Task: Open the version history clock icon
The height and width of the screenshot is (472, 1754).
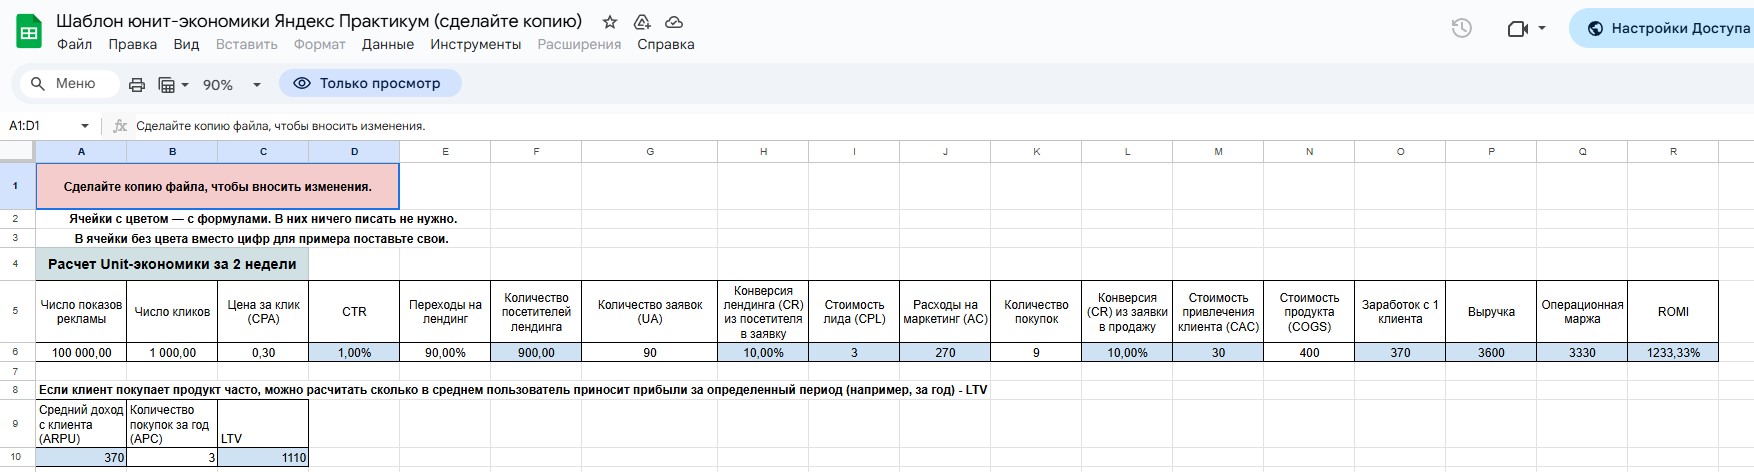Action: click(x=1461, y=29)
